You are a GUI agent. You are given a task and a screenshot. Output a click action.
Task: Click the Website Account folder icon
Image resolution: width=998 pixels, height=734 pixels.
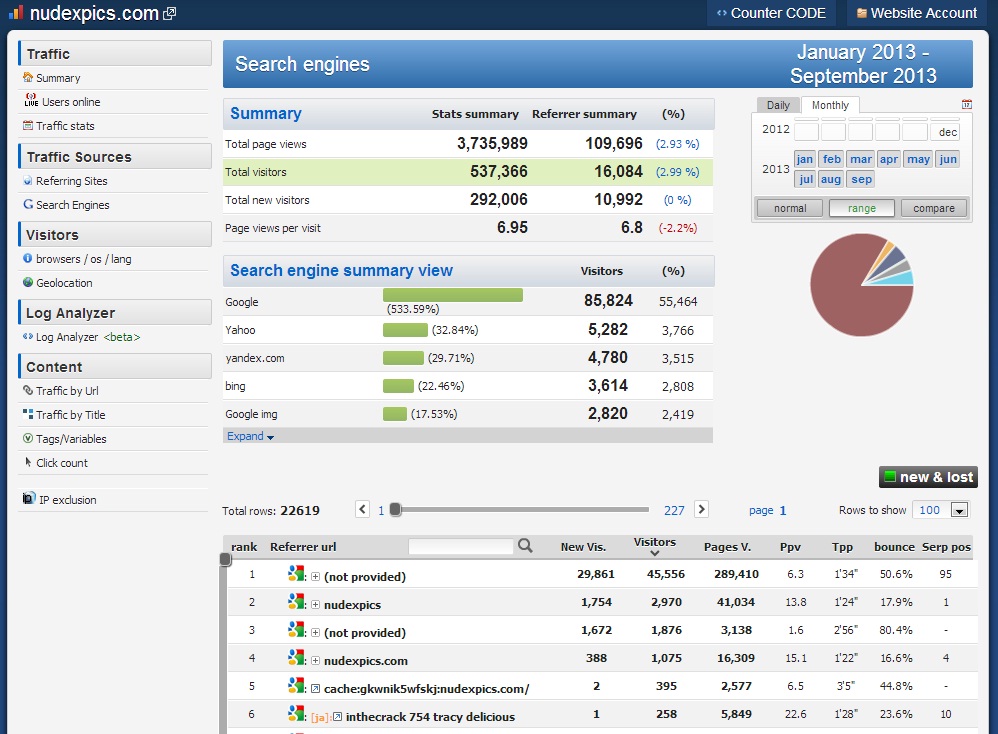point(862,13)
